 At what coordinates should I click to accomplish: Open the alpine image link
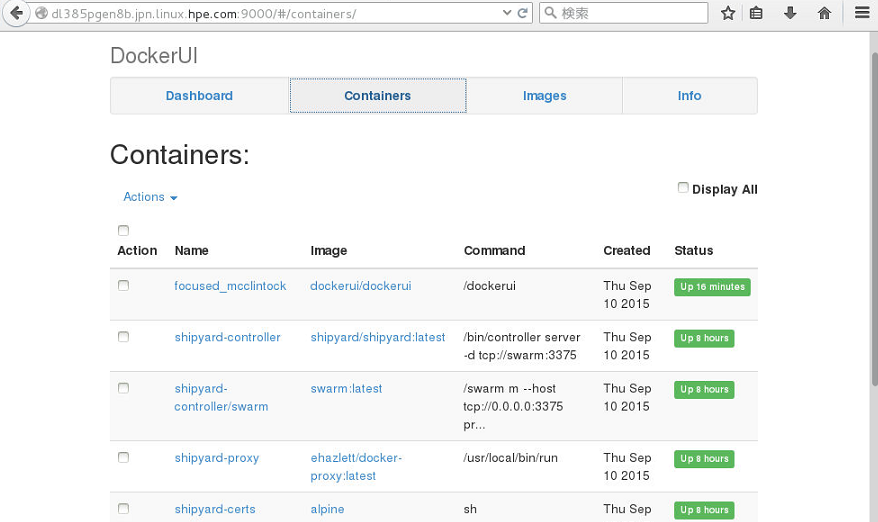click(x=328, y=509)
